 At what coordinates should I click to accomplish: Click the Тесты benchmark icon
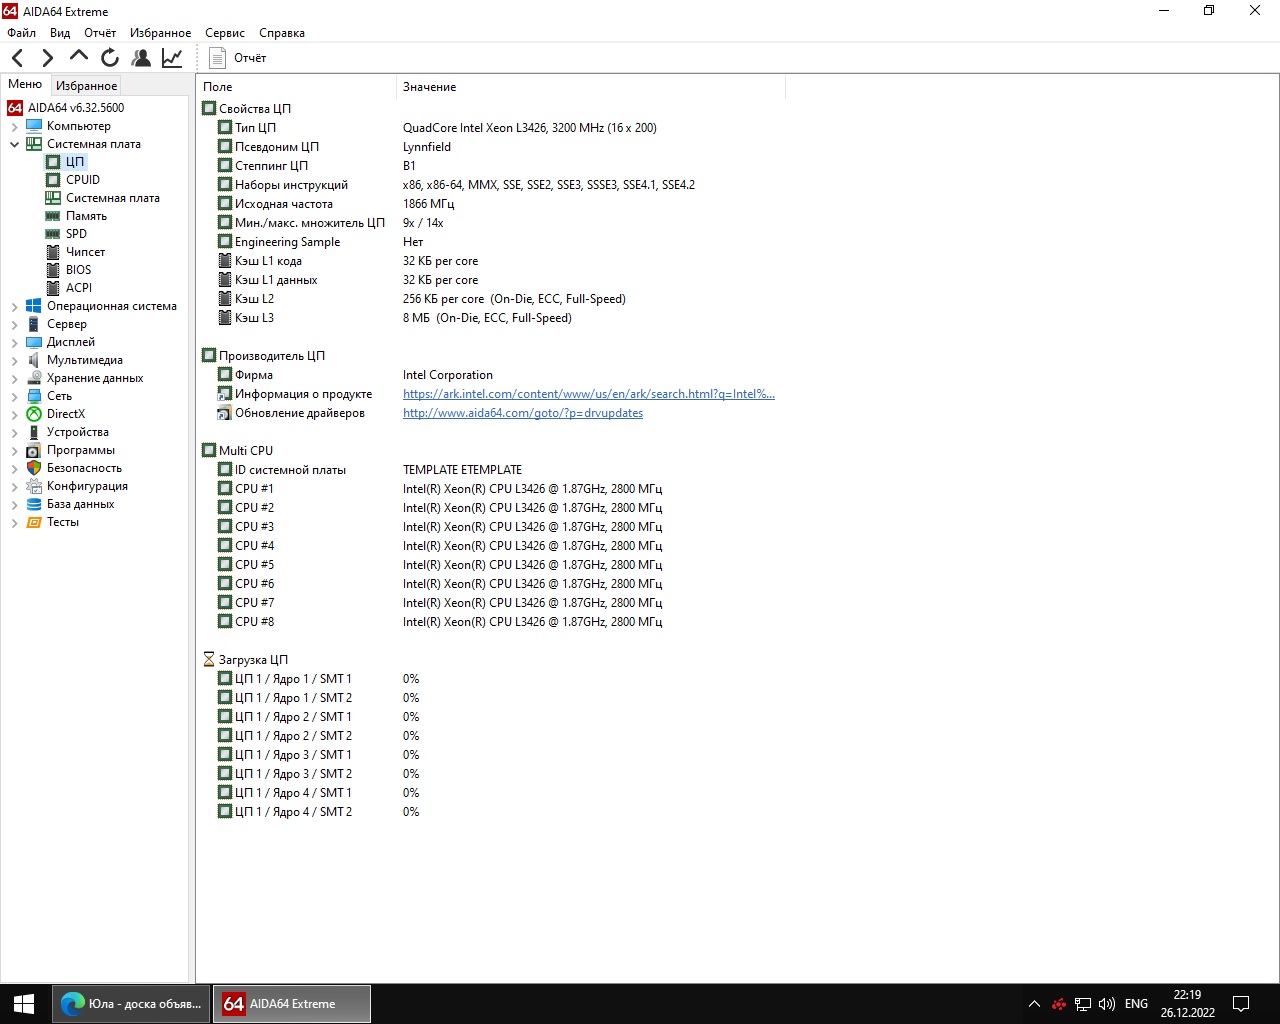[34, 522]
